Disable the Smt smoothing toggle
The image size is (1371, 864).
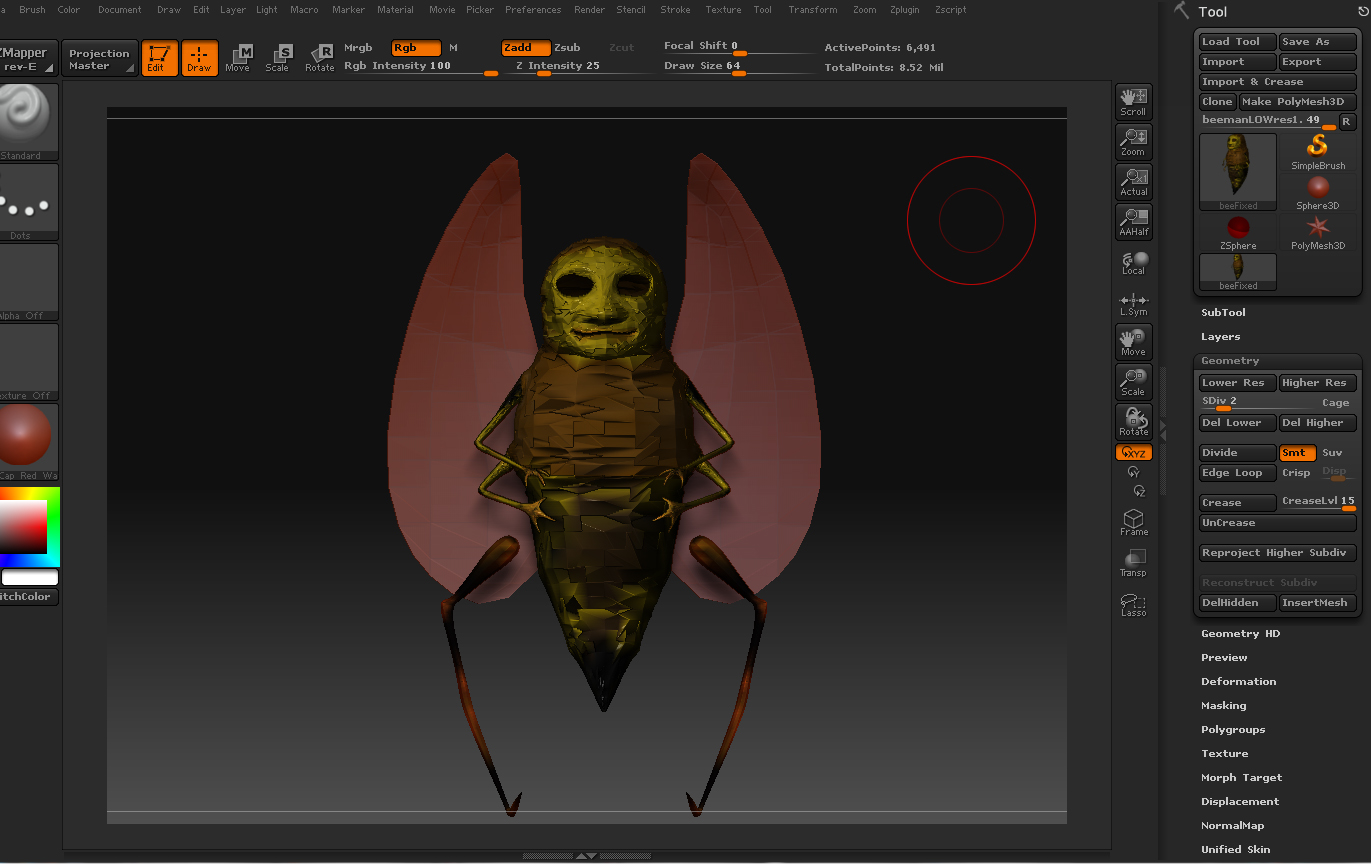[1296, 453]
